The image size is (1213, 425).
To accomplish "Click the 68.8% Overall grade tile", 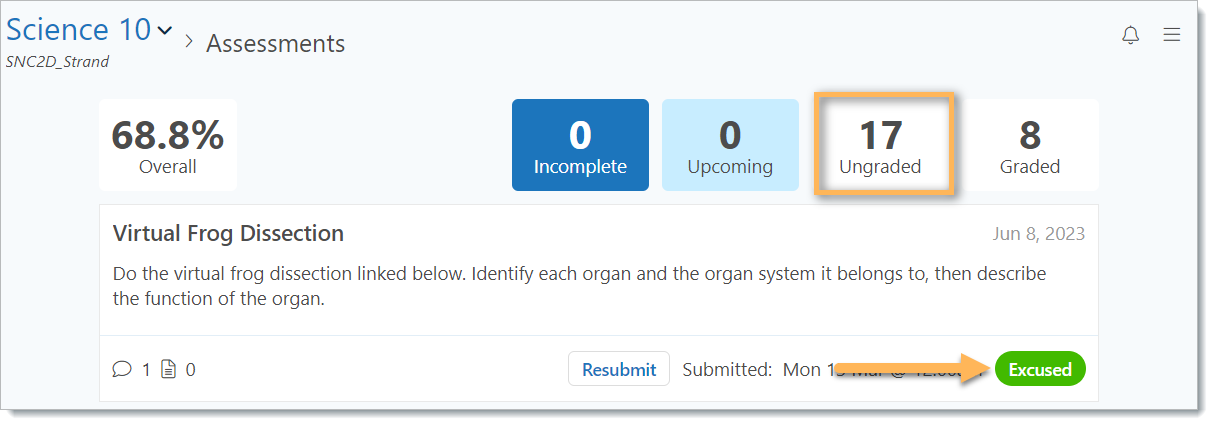I will click(168, 145).
